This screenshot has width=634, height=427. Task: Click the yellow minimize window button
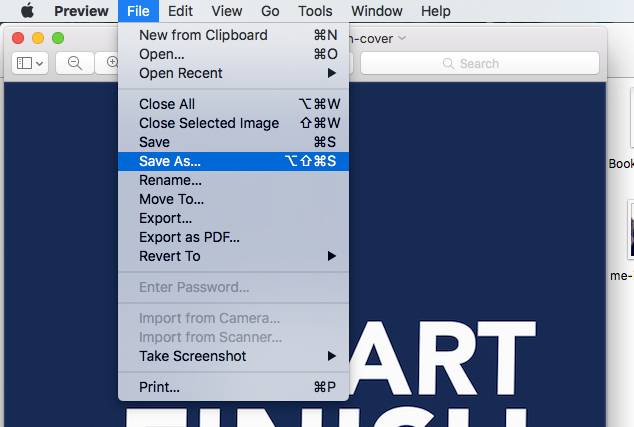point(38,38)
